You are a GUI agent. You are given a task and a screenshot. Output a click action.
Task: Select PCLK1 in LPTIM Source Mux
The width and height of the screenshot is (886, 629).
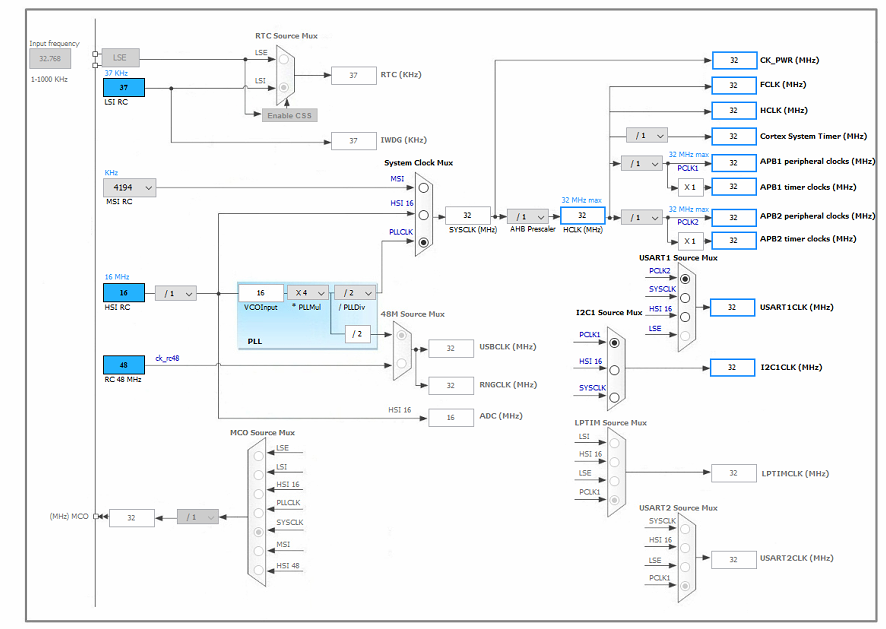614,500
